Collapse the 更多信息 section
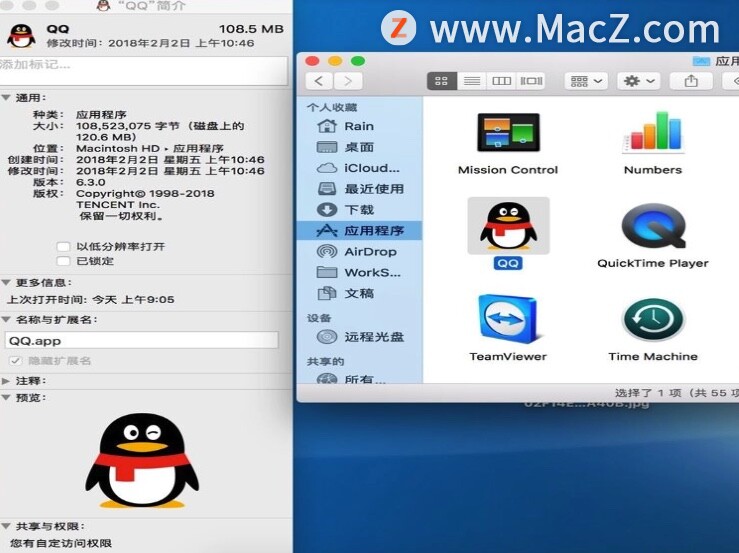 click(6, 282)
